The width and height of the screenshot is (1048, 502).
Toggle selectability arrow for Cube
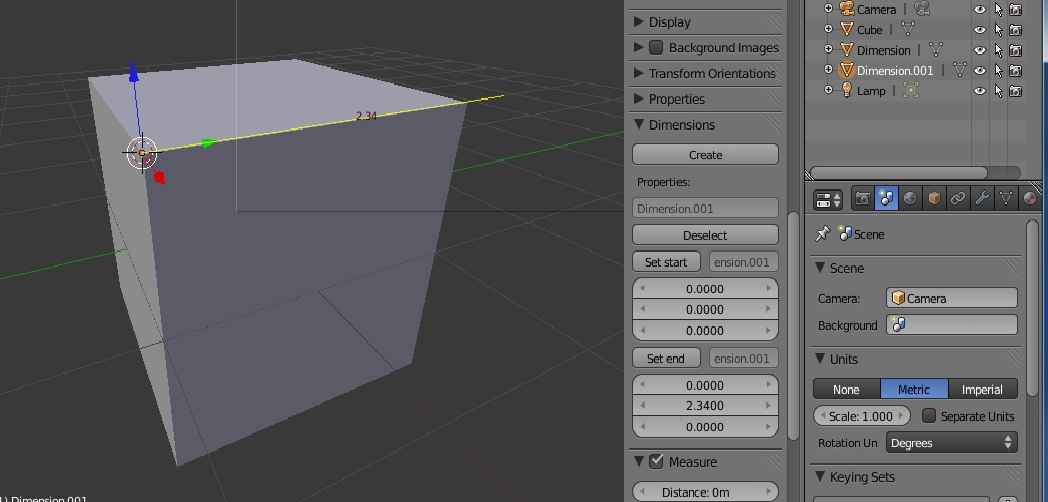point(998,30)
